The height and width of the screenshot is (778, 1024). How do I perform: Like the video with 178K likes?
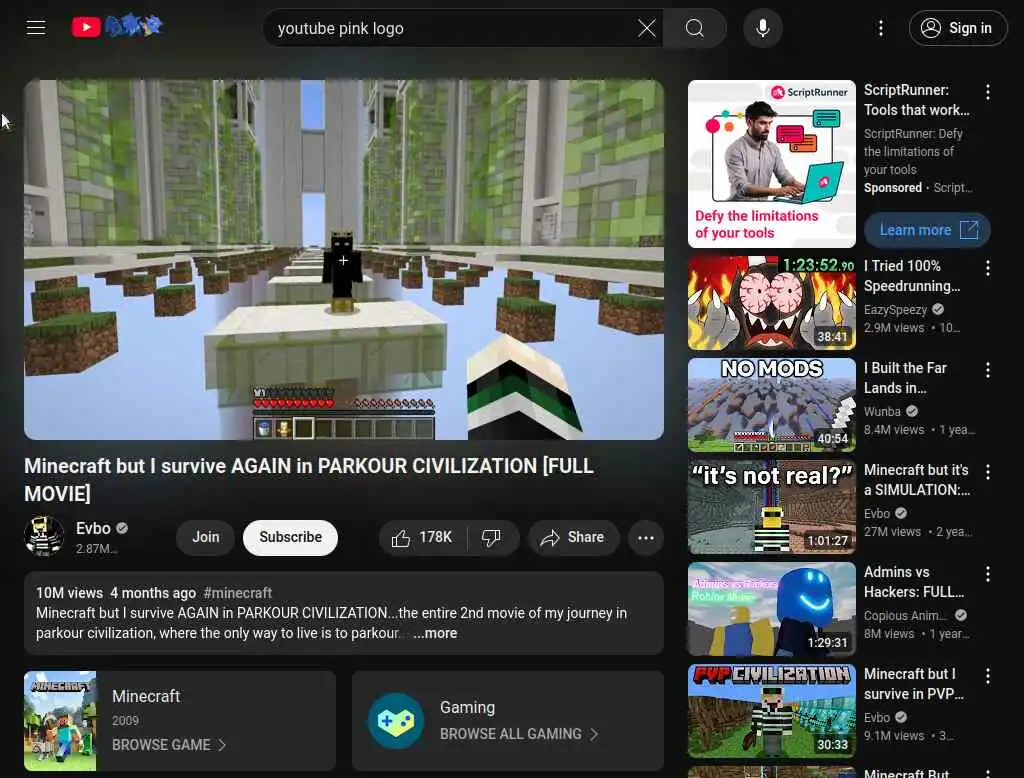[x=422, y=538]
